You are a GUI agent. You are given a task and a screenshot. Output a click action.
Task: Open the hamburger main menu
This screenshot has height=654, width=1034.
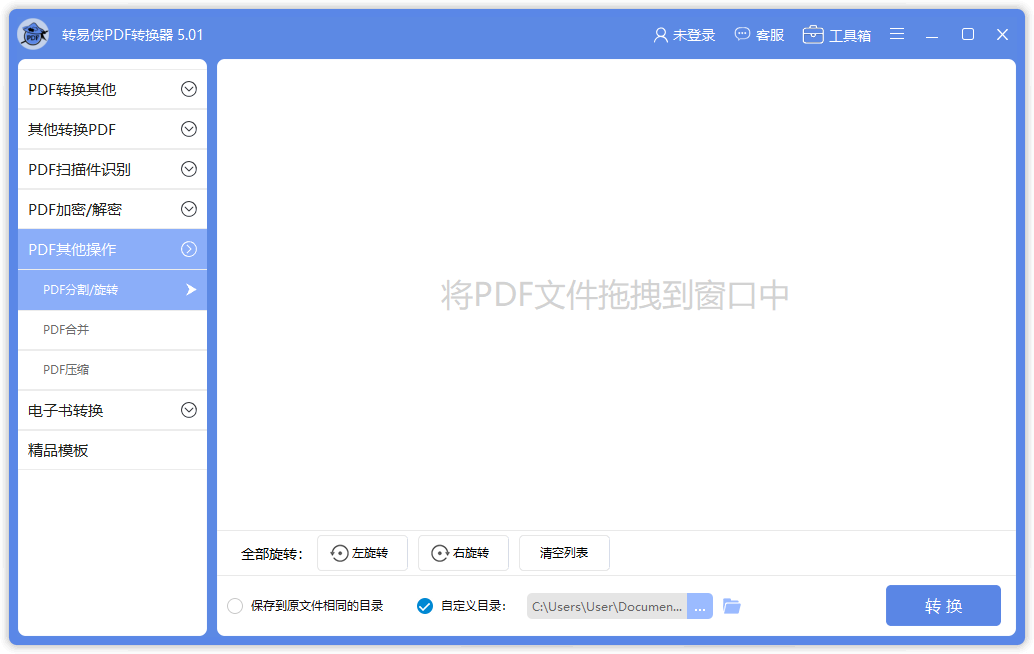pyautogui.click(x=897, y=34)
